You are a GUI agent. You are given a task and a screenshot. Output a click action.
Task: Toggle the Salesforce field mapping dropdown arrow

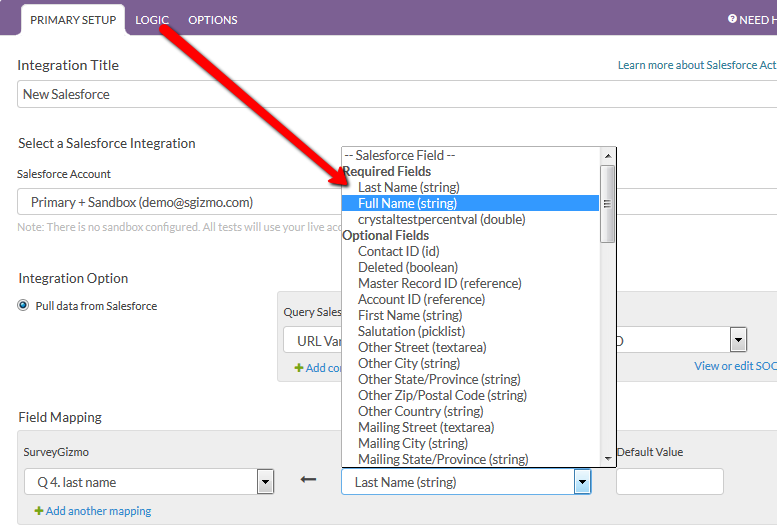582,482
